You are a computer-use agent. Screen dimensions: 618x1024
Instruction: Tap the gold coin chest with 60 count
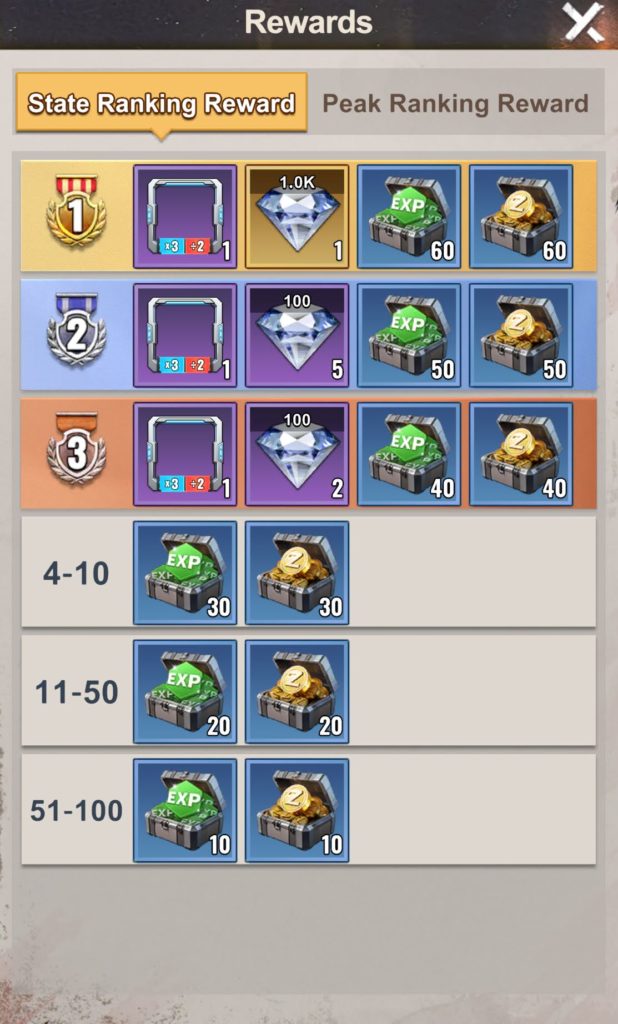pos(521,216)
